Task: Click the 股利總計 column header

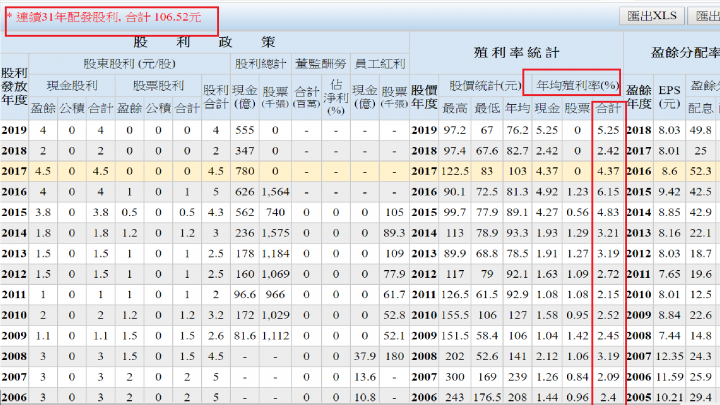Action: click(260, 64)
